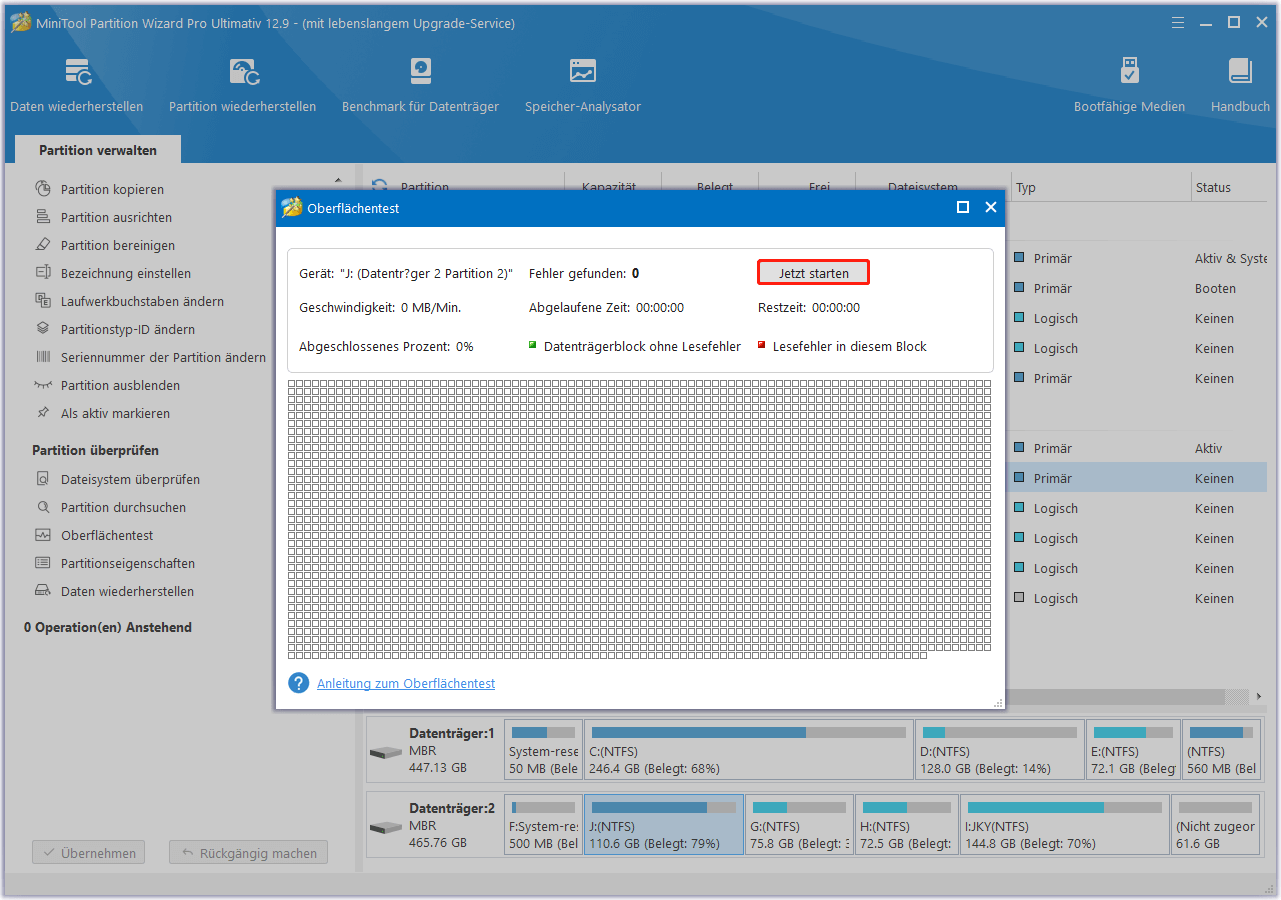Click sidebar Daten wiederherstellen entry
1281x900 pixels.
[127, 591]
